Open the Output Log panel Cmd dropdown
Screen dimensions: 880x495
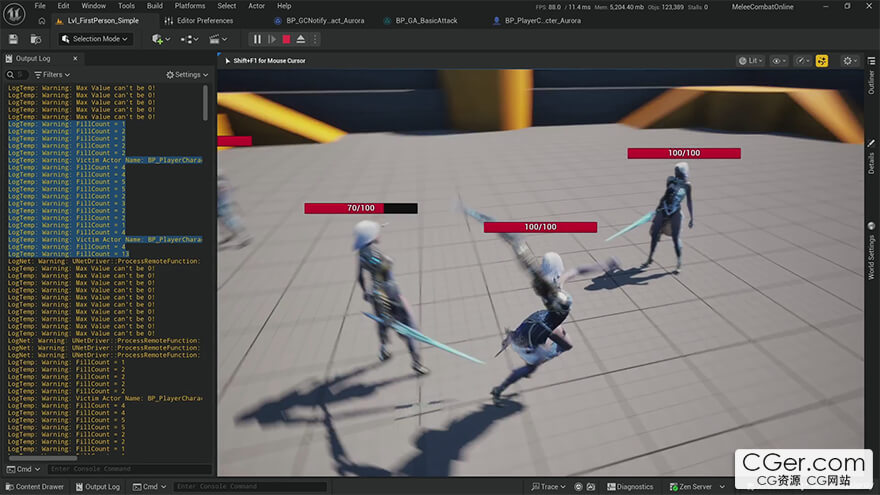coord(24,469)
